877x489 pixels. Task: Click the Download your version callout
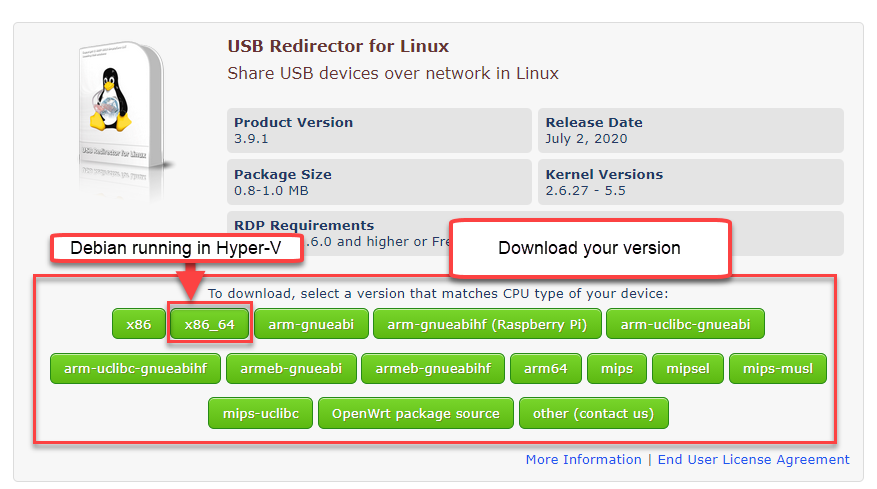(x=589, y=248)
